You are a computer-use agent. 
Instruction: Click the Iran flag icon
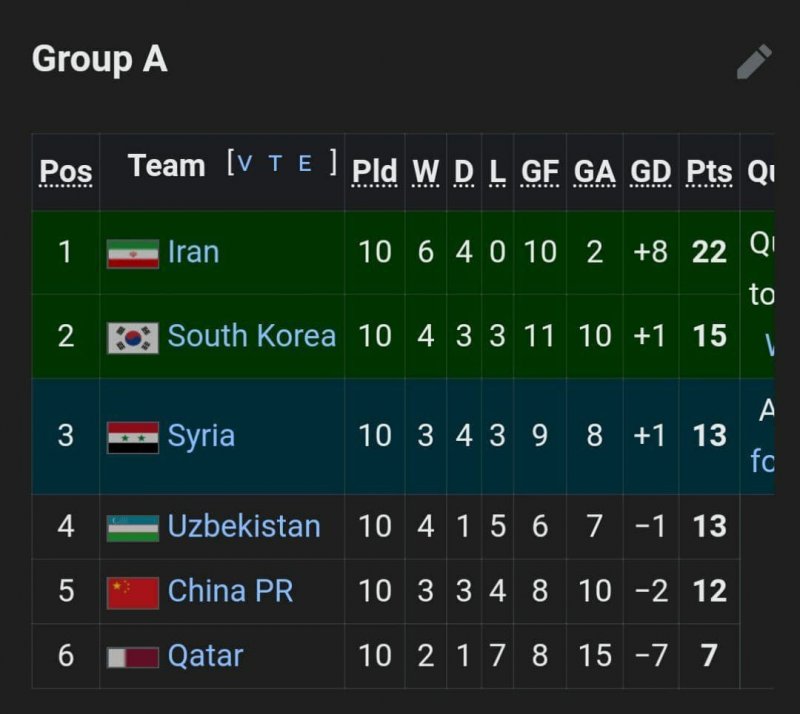(x=133, y=253)
